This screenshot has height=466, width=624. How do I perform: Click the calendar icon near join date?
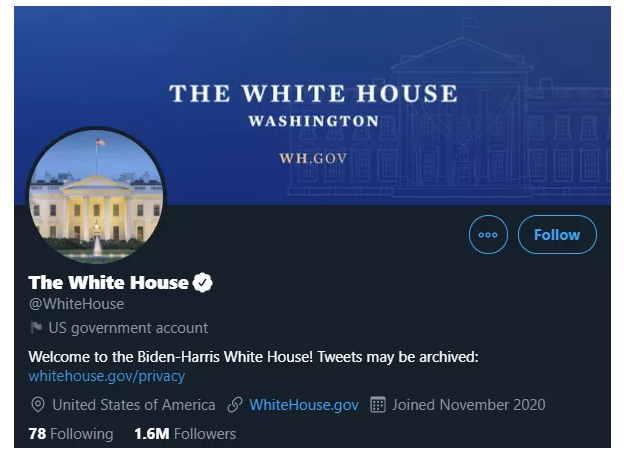point(378,405)
